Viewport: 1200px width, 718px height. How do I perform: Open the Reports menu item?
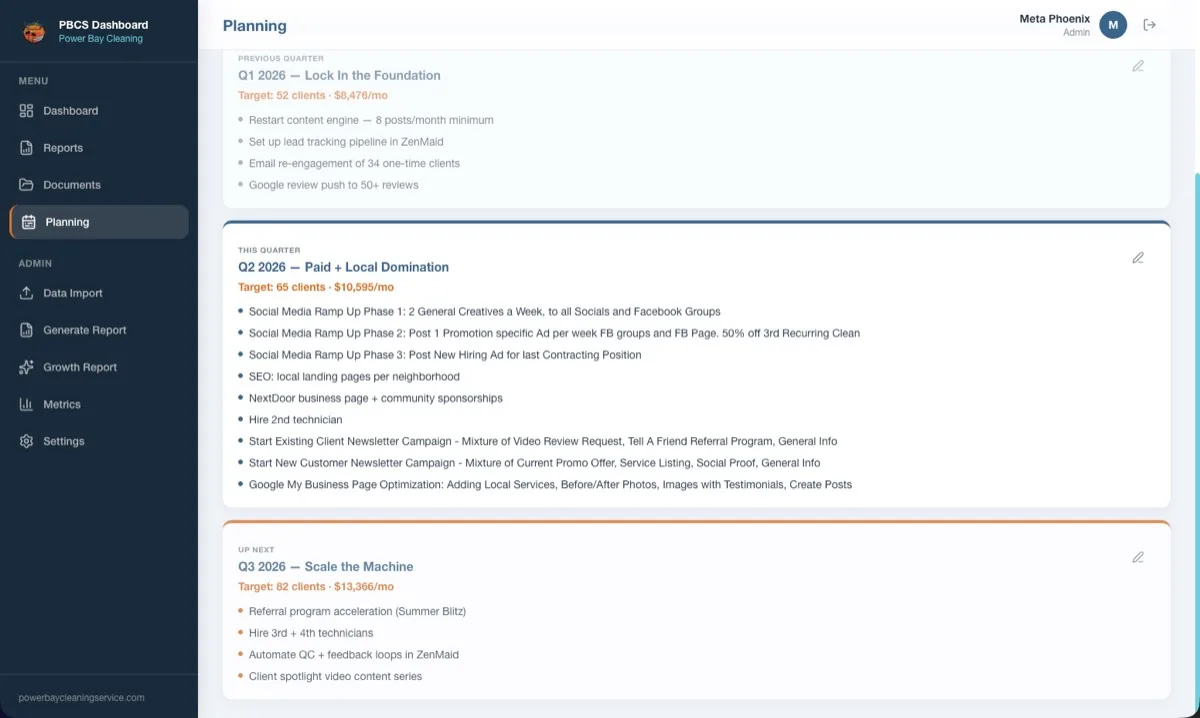point(99,148)
